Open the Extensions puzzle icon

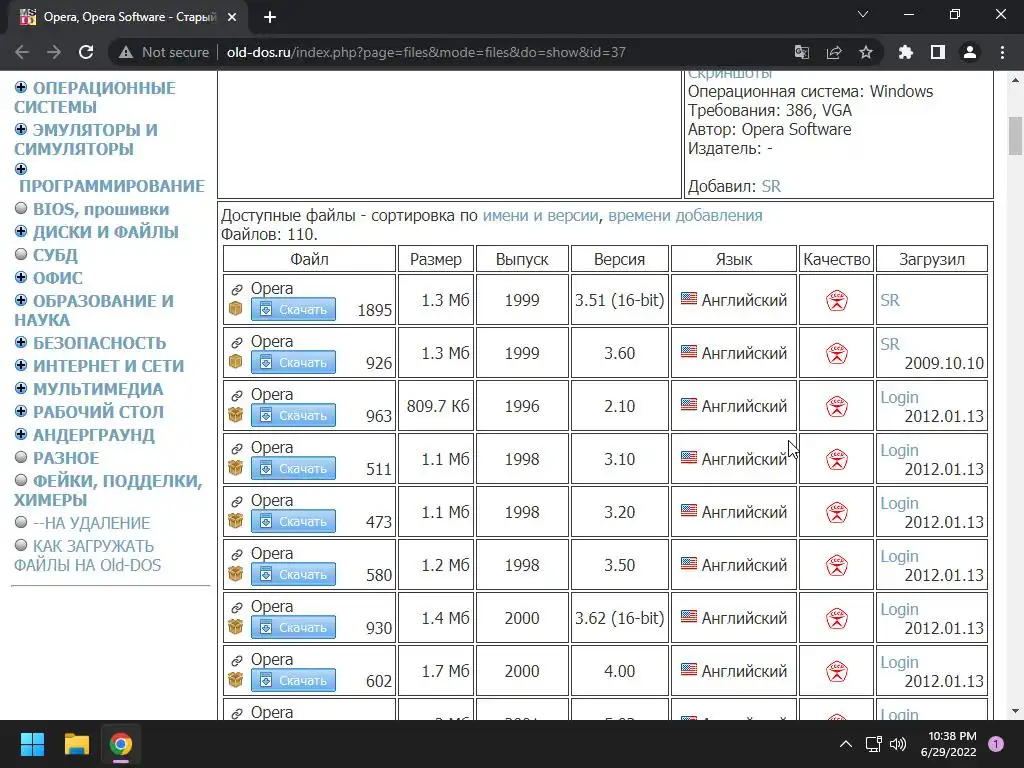pos(906,52)
